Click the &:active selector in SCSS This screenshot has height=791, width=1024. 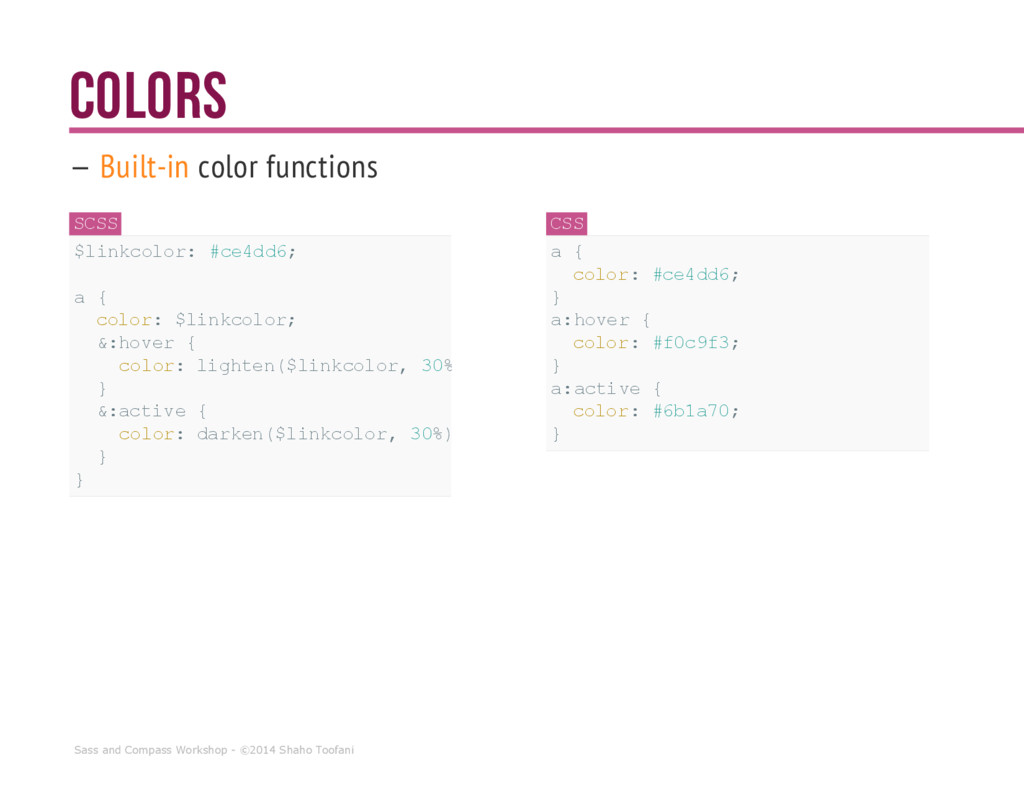[141, 412]
